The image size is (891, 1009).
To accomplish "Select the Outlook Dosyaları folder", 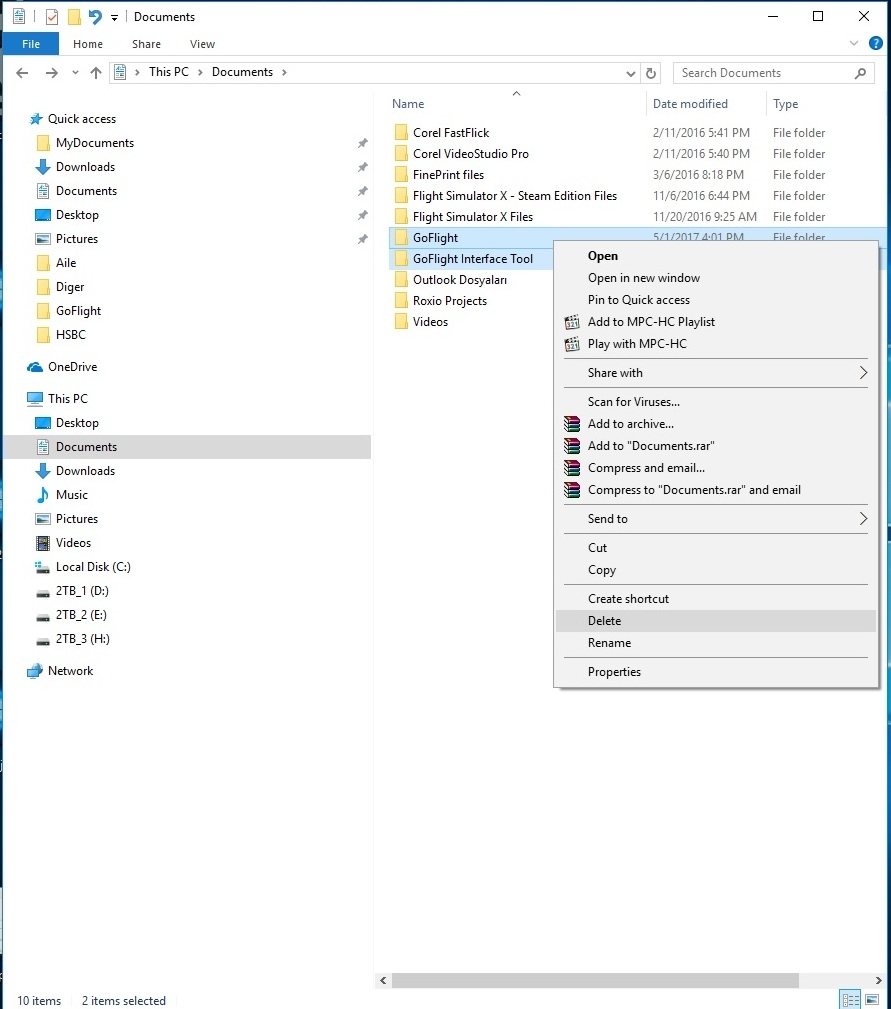I will click(460, 280).
